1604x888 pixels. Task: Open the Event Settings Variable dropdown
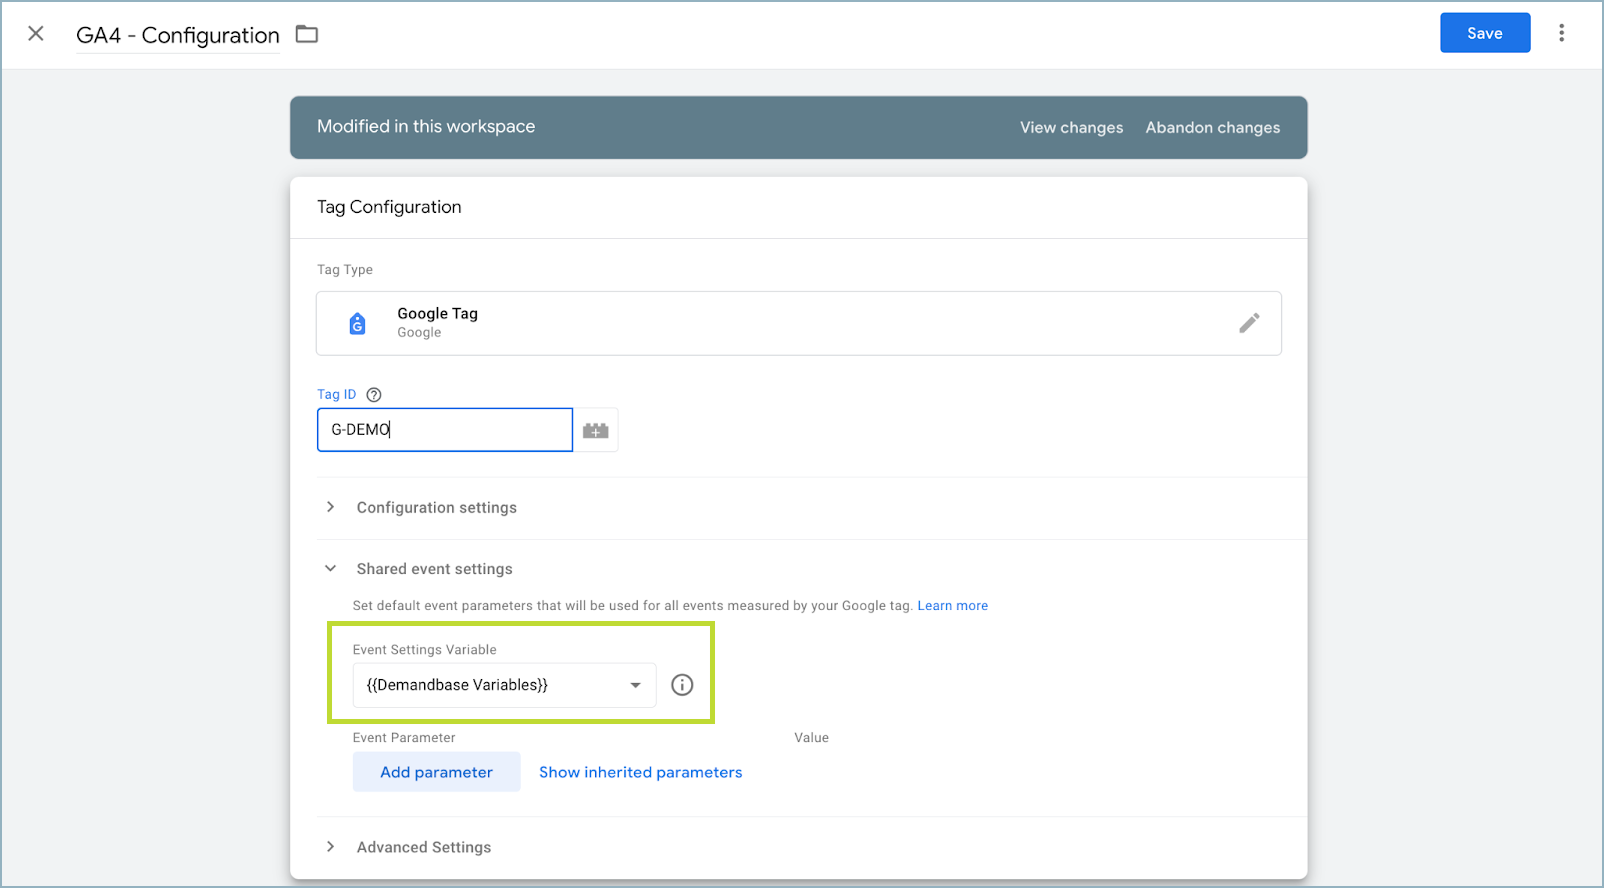click(504, 685)
